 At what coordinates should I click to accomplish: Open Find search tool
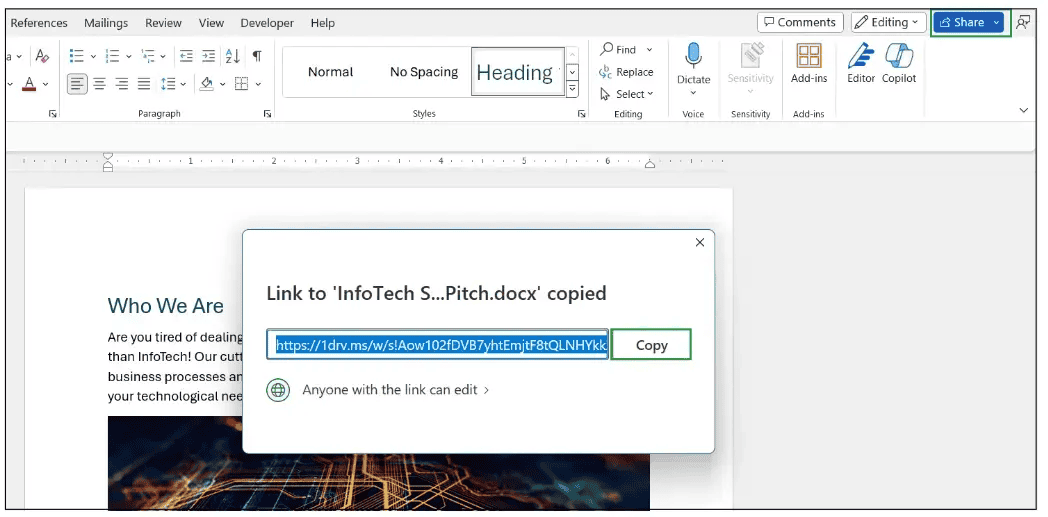[618, 49]
